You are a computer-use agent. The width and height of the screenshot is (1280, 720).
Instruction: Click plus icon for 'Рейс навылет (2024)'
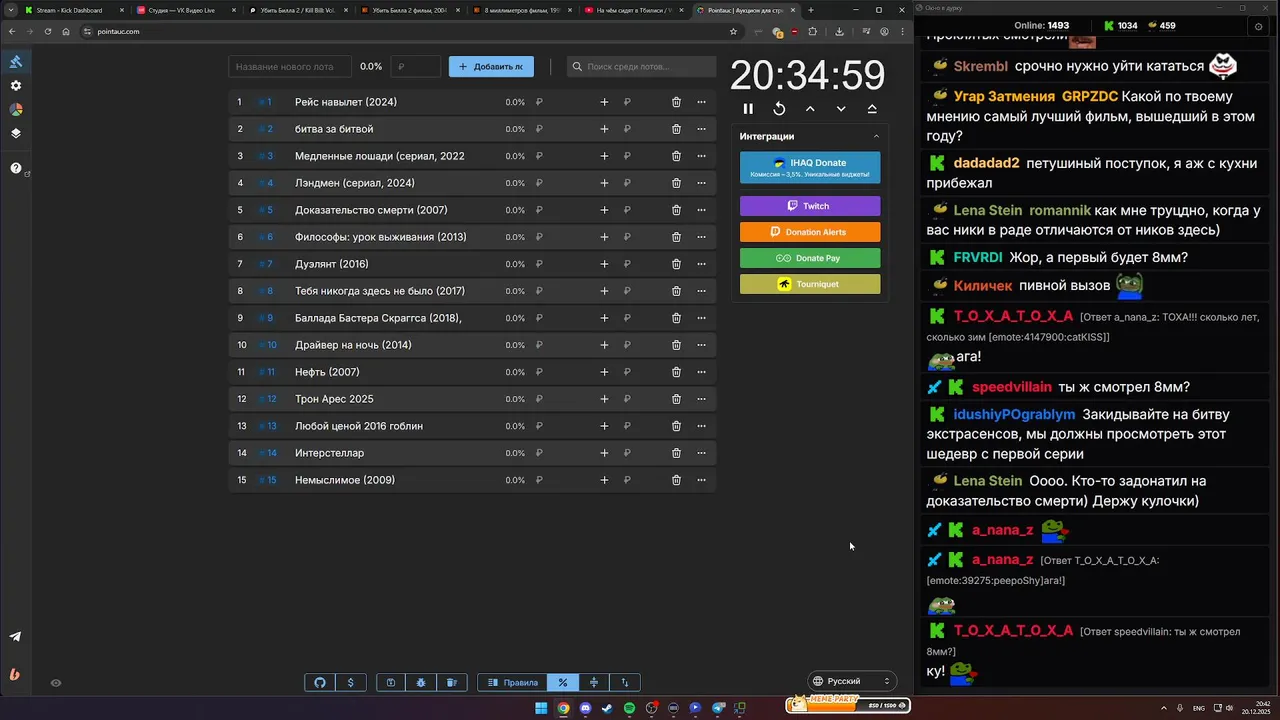click(604, 102)
